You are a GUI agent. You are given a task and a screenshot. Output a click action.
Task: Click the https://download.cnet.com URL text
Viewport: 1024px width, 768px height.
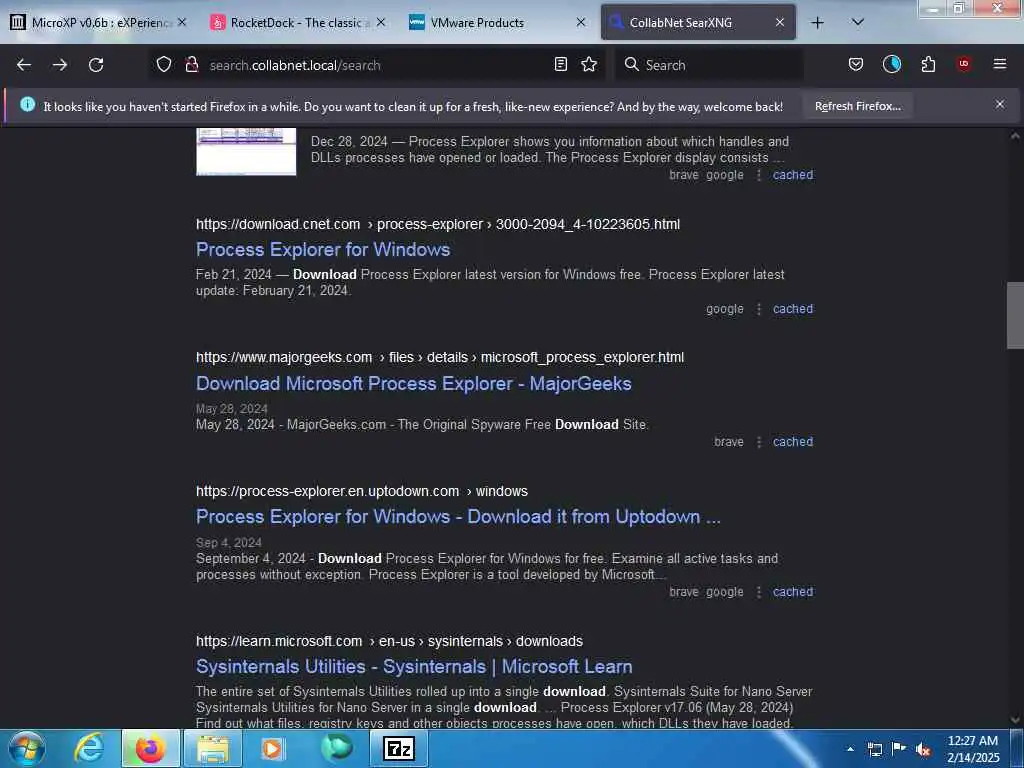pos(278,224)
